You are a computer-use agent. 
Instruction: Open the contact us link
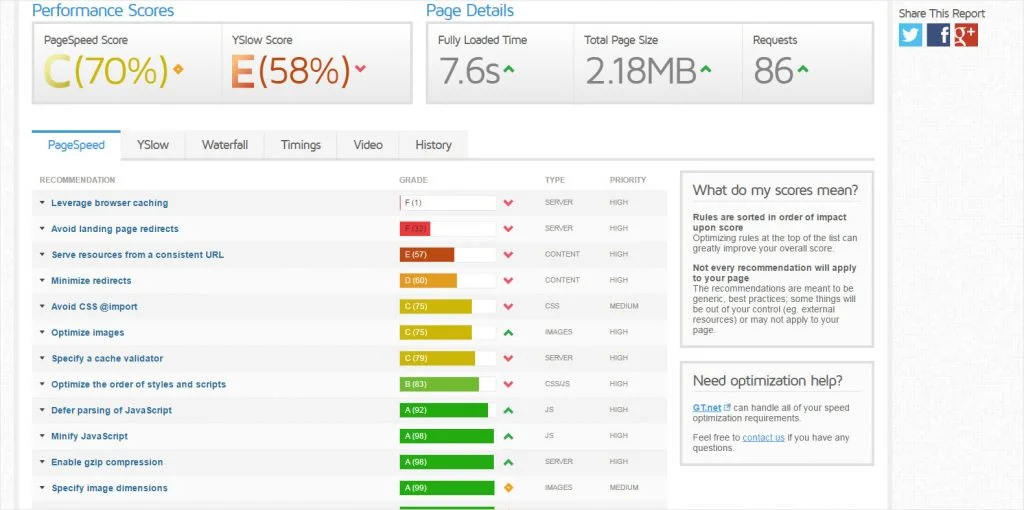[x=763, y=438]
